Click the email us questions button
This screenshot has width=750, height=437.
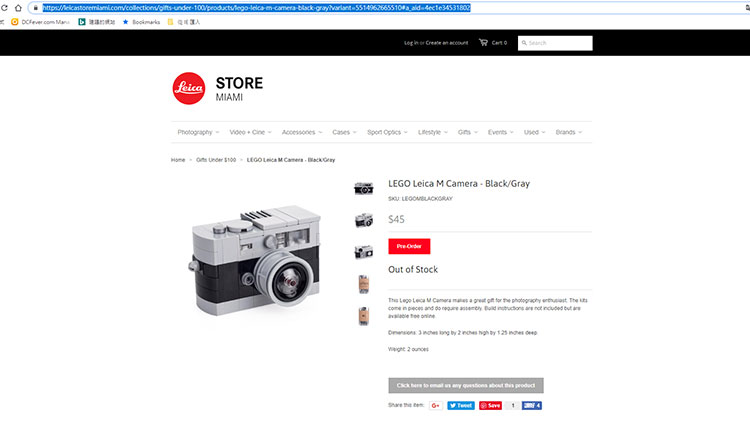(x=466, y=385)
